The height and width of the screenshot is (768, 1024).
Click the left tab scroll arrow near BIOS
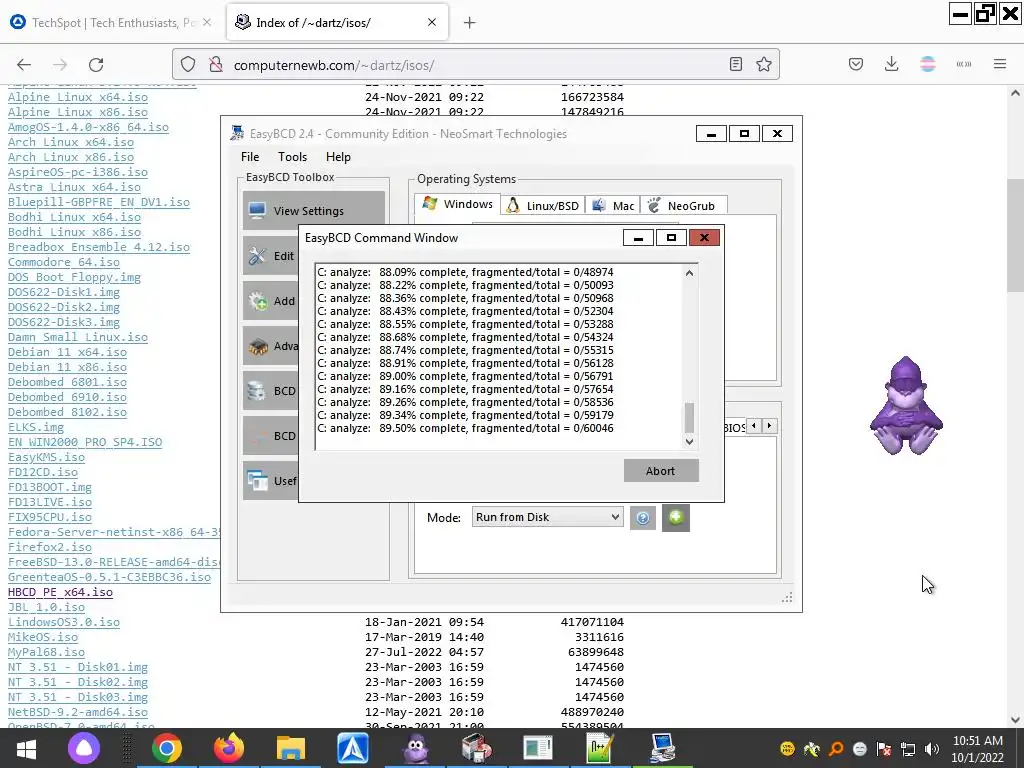point(754,426)
